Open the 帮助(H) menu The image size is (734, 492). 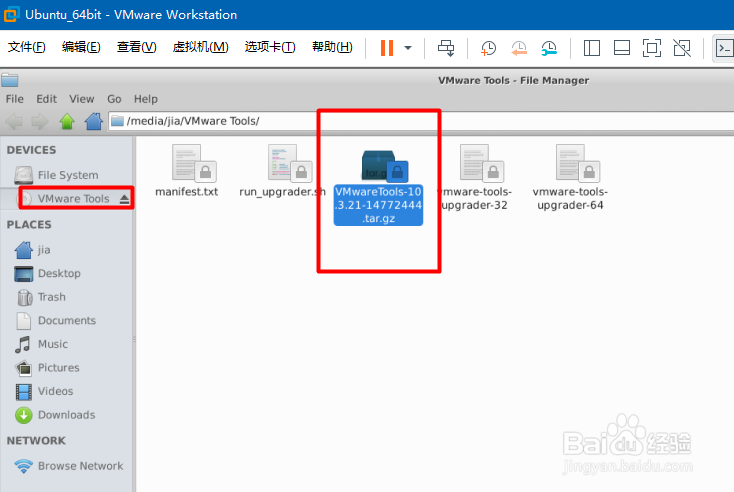click(x=332, y=47)
